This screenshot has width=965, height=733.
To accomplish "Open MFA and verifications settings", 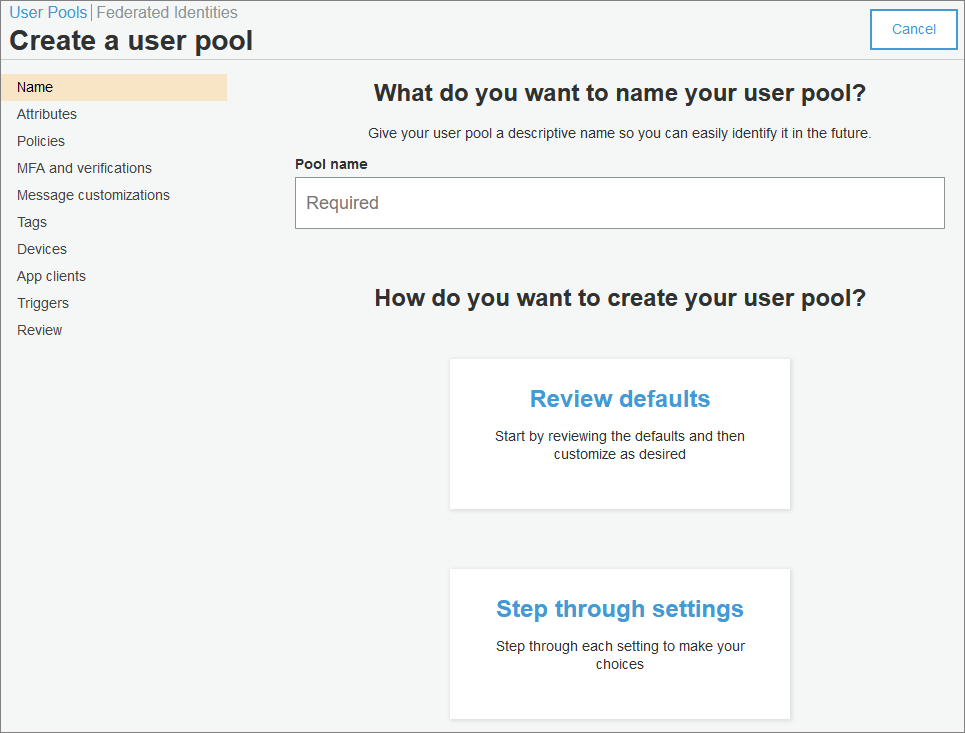I will pos(84,168).
